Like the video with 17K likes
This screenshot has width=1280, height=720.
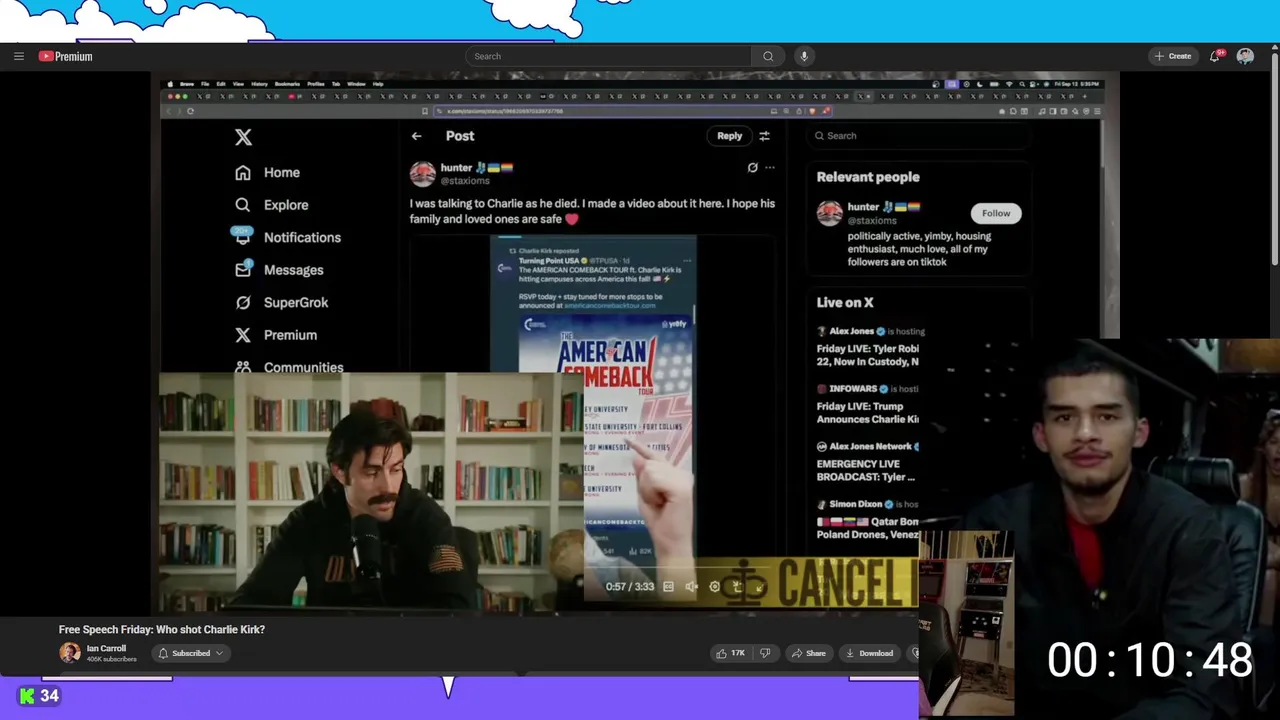click(x=730, y=653)
